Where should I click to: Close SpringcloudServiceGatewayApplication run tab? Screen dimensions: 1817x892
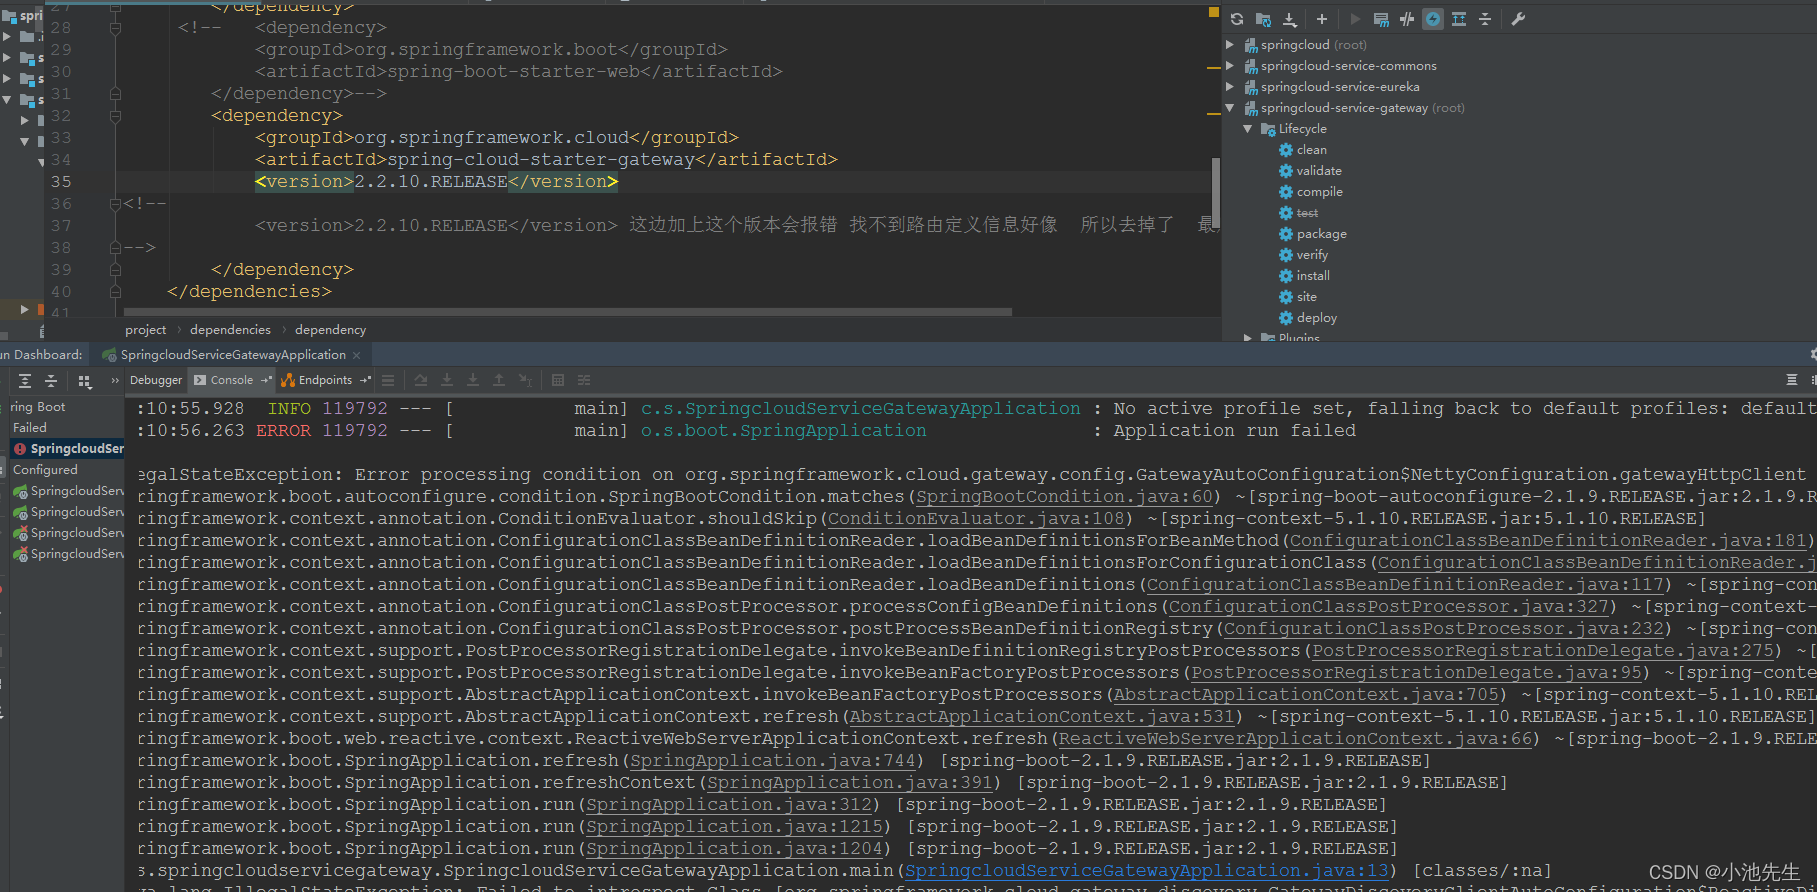click(x=357, y=355)
